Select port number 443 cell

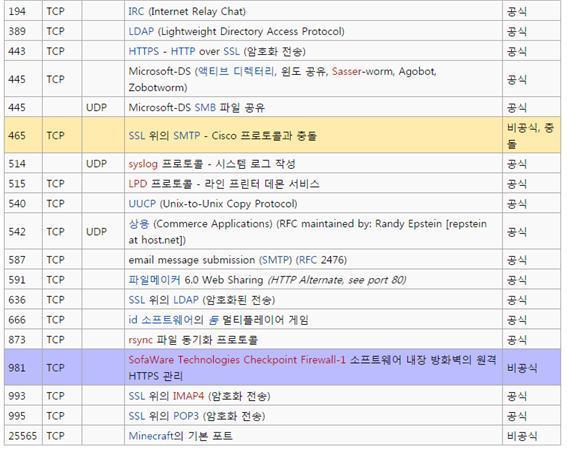click(x=24, y=51)
